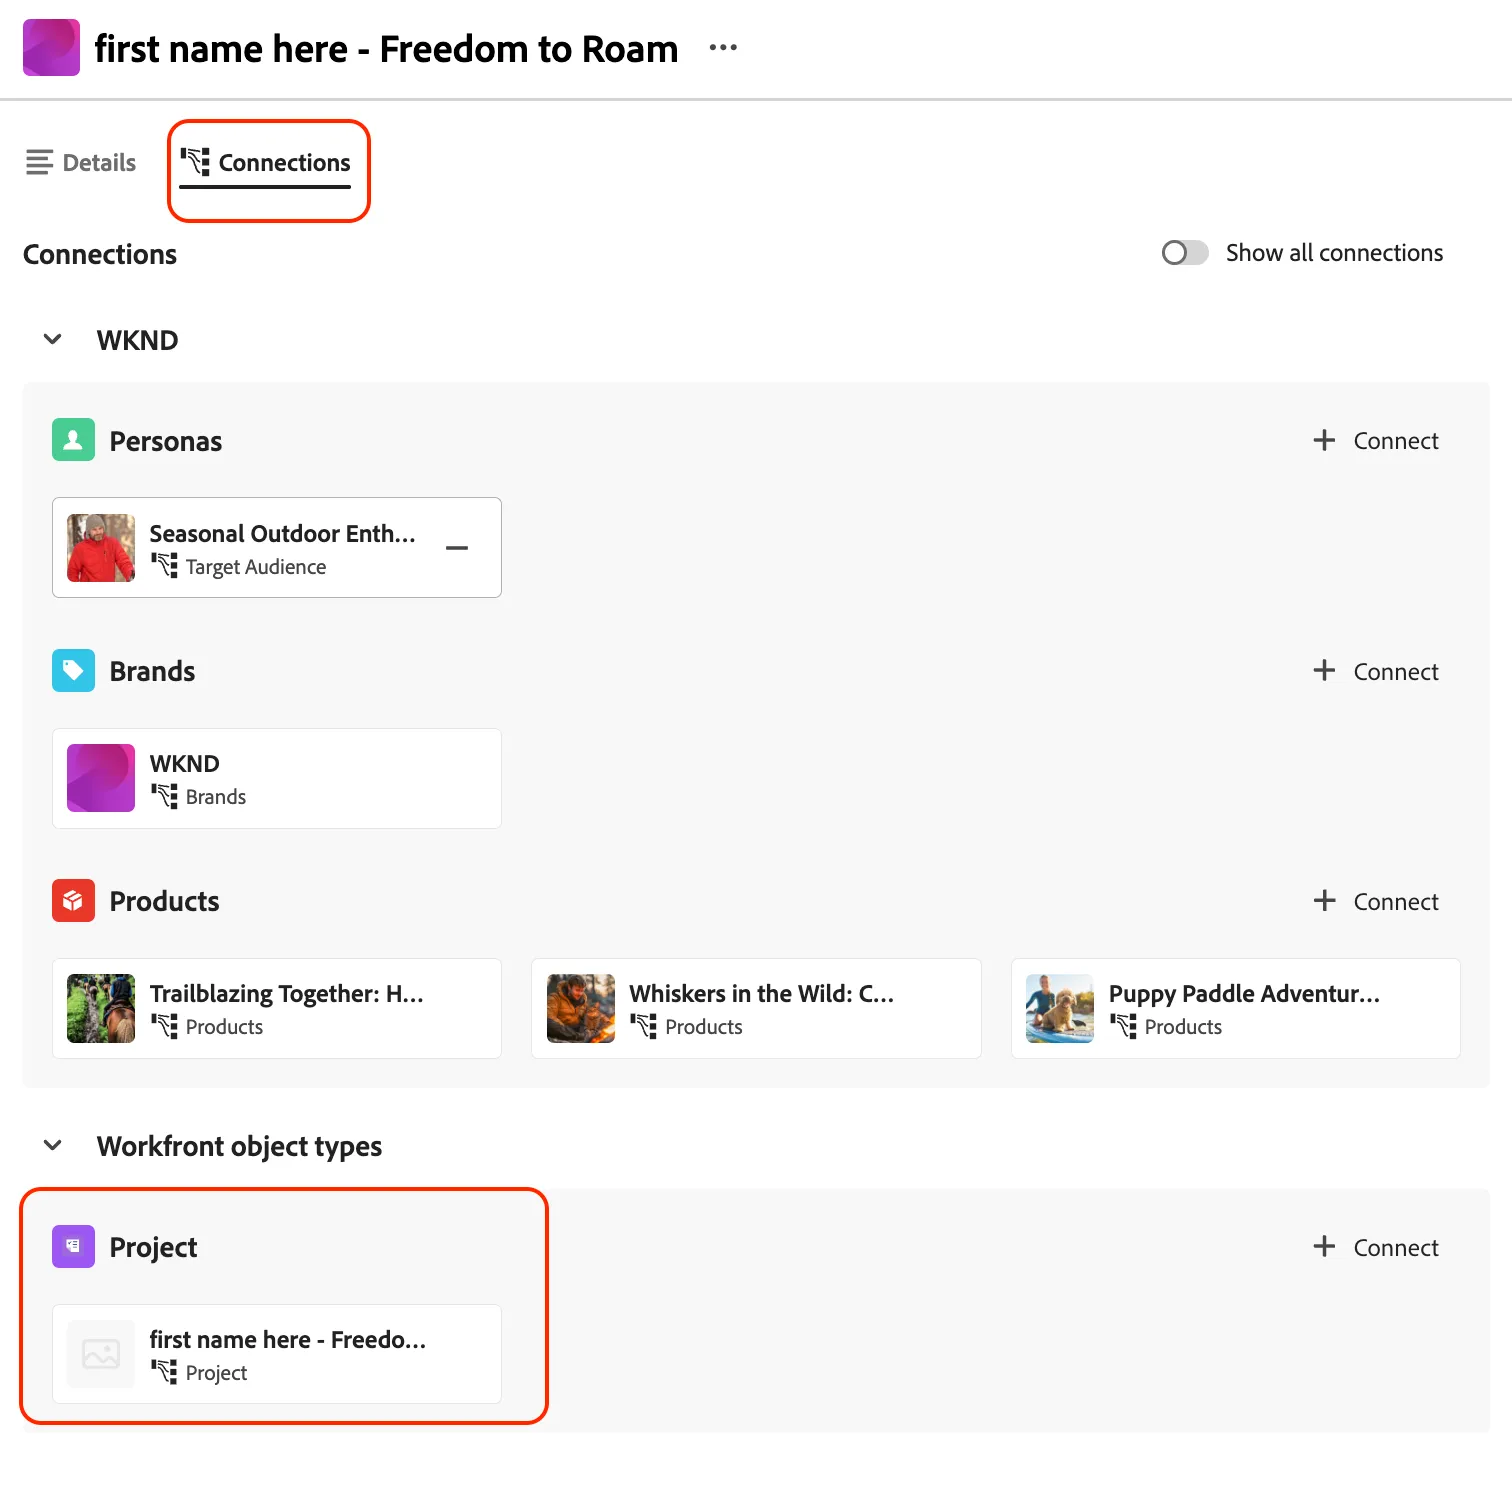Click the 'Seasonal Outdoor Enth...' card title
Viewport: 1512px width, 1506px height.
click(283, 534)
